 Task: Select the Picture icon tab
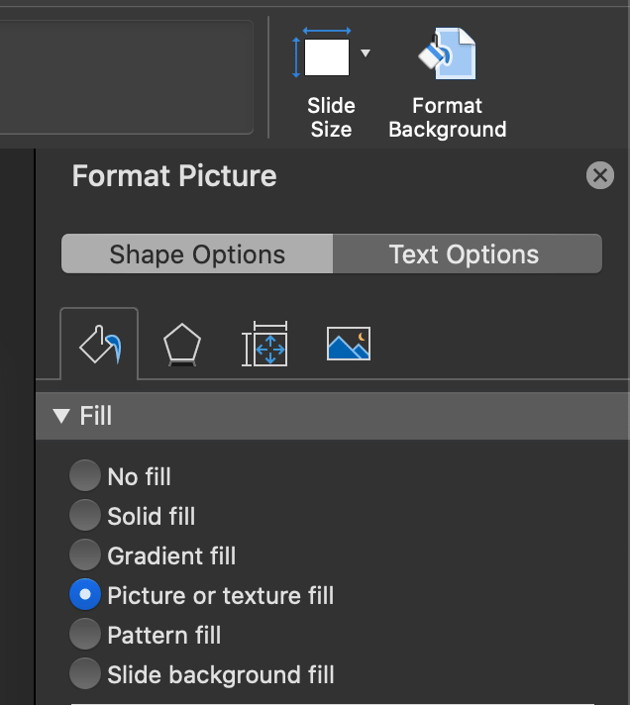pos(348,345)
